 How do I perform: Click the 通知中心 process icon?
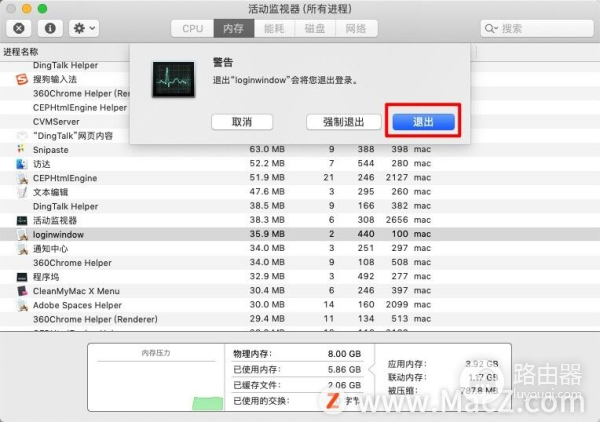22,249
